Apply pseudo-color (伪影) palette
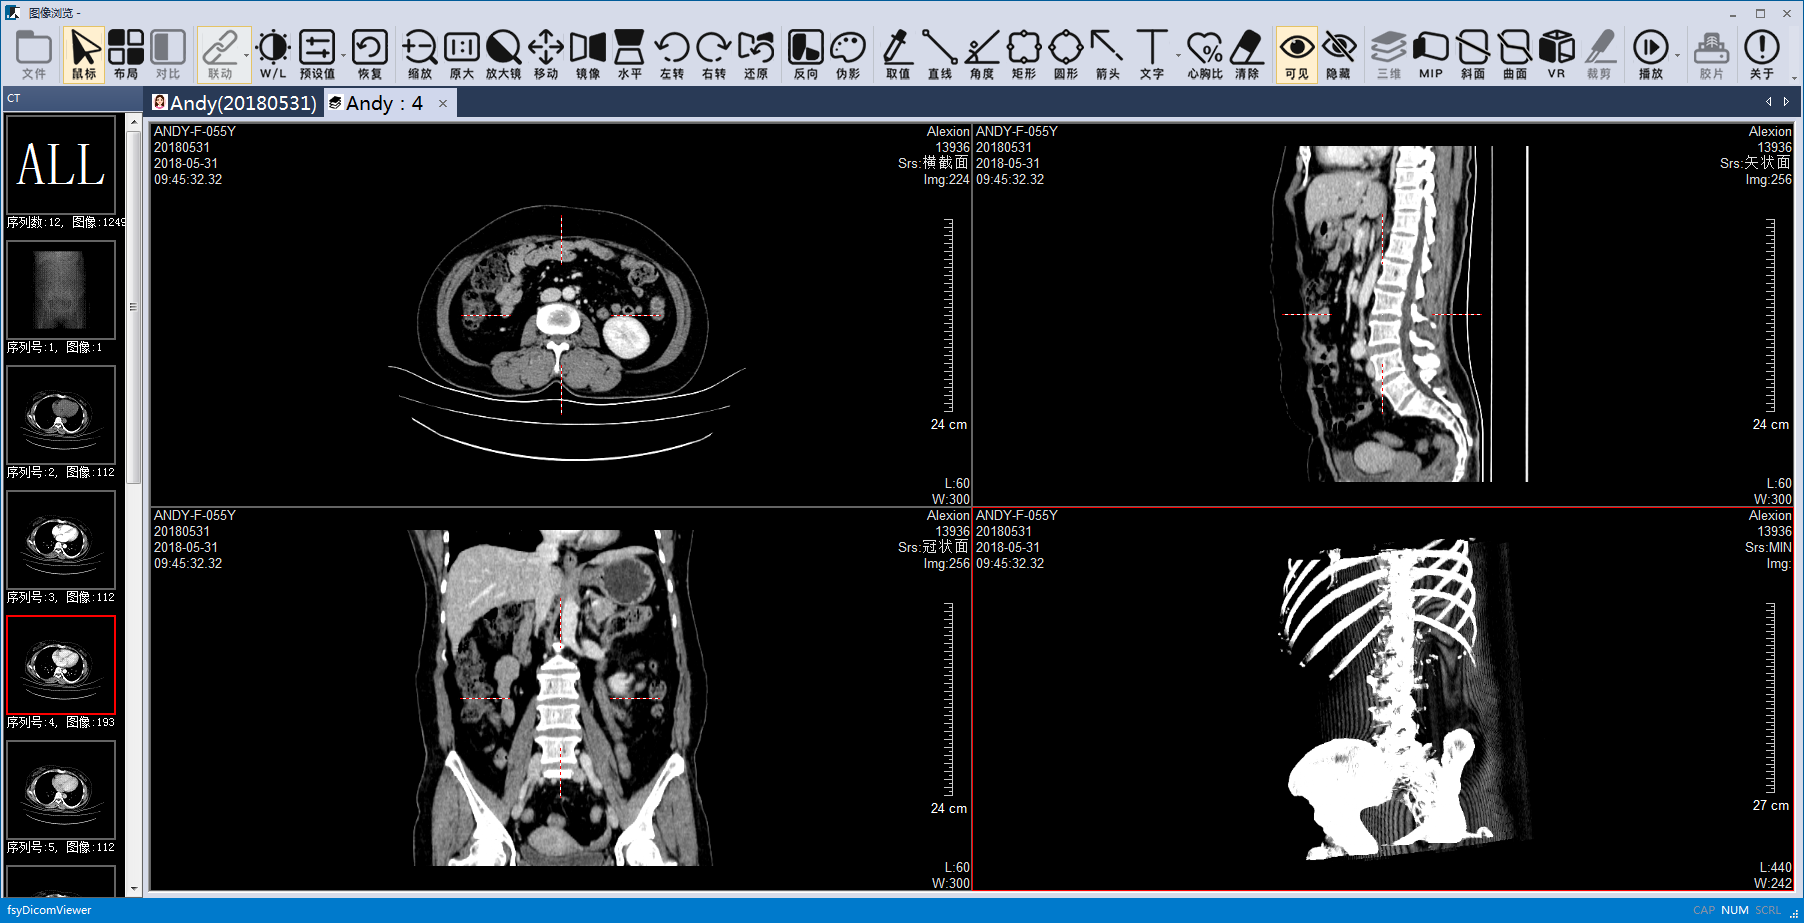 click(847, 55)
